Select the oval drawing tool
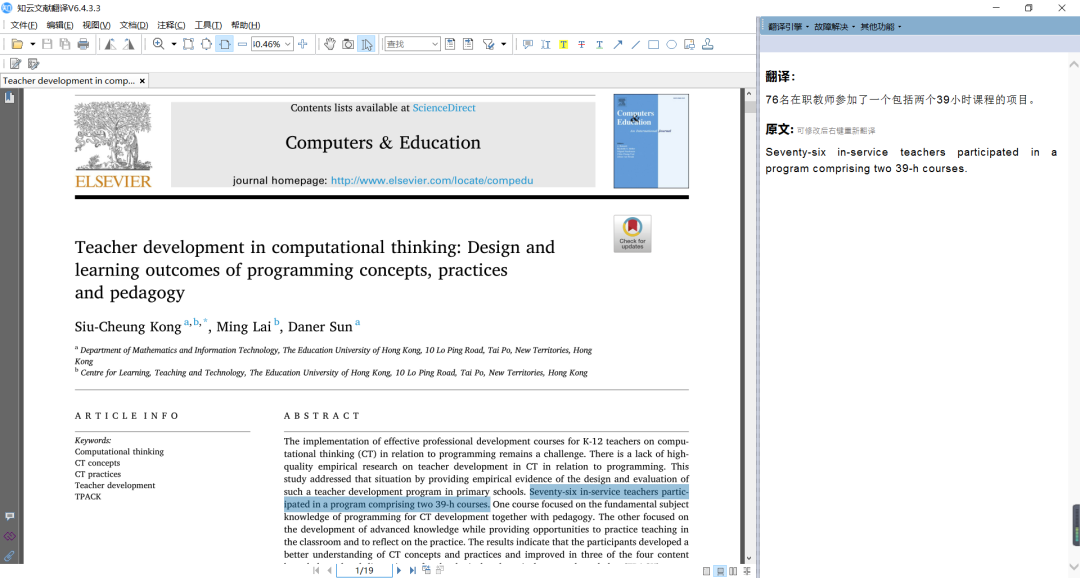This screenshot has height=578, width=1080. coord(672,44)
